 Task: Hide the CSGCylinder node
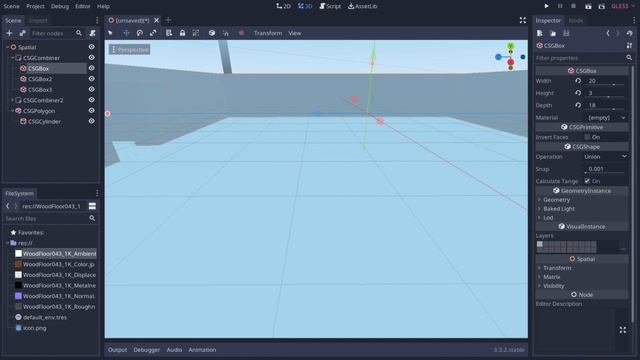point(91,121)
